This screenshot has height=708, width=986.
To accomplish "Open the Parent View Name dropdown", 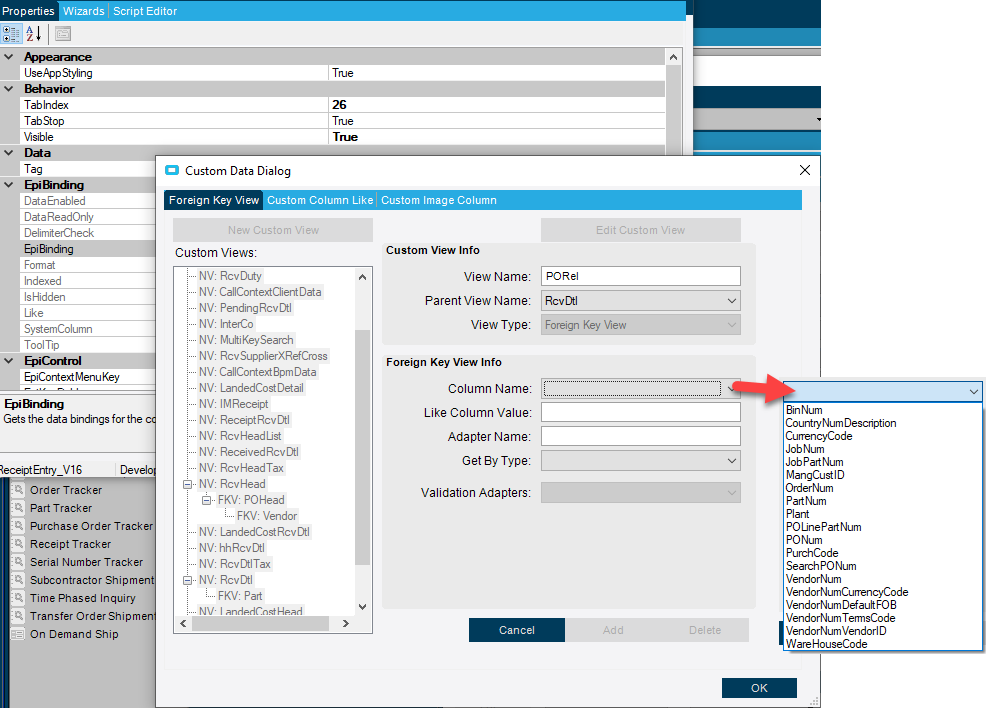I will coord(732,301).
